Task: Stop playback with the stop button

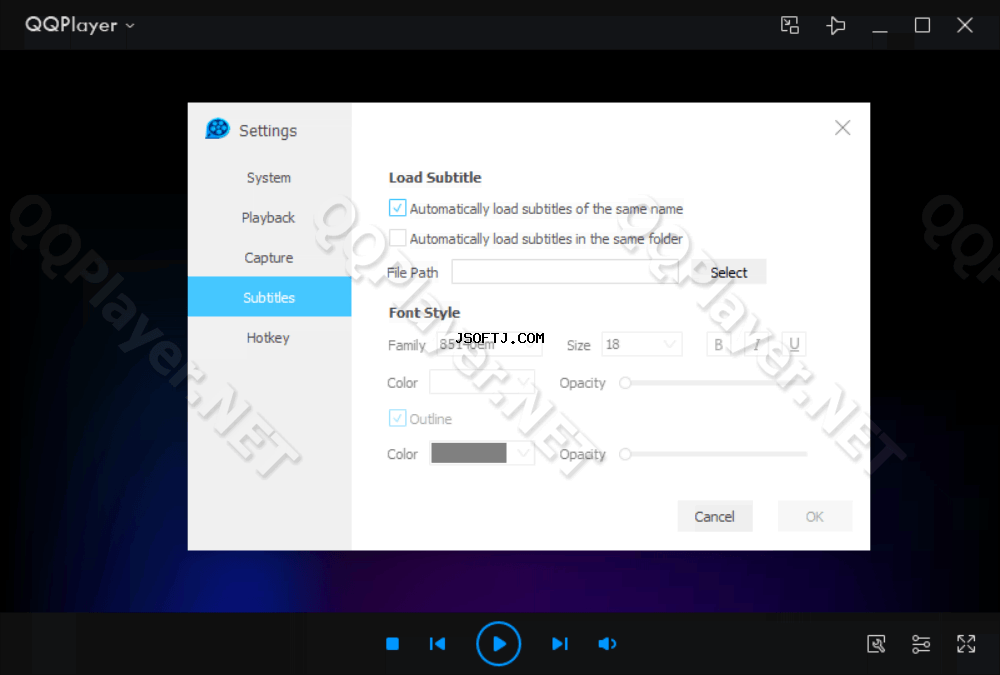Action: (x=392, y=644)
